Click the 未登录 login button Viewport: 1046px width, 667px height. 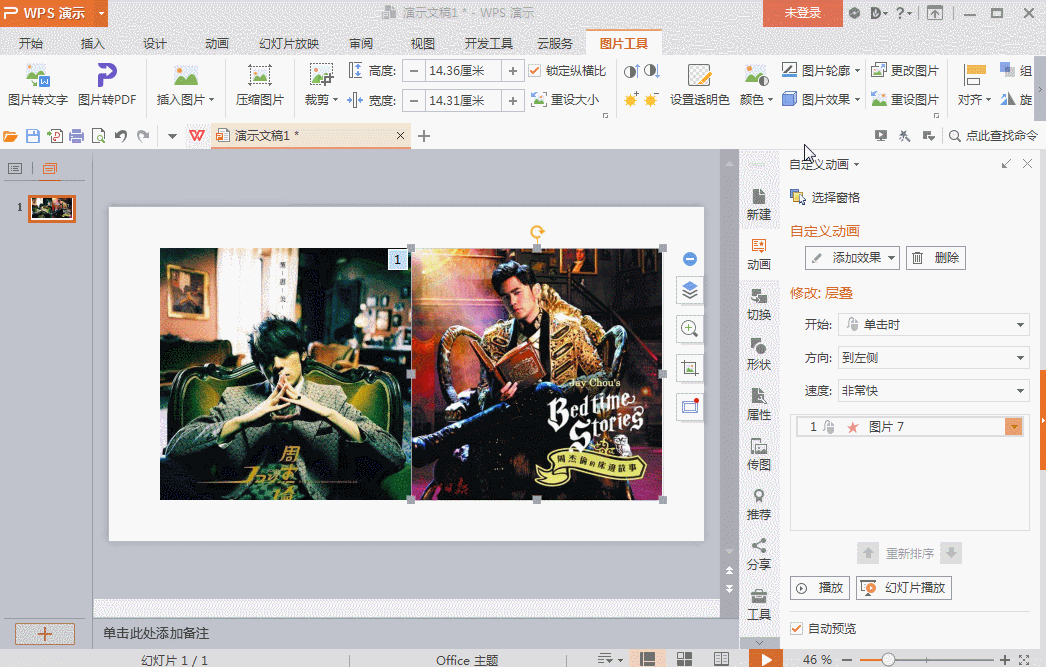tap(803, 13)
